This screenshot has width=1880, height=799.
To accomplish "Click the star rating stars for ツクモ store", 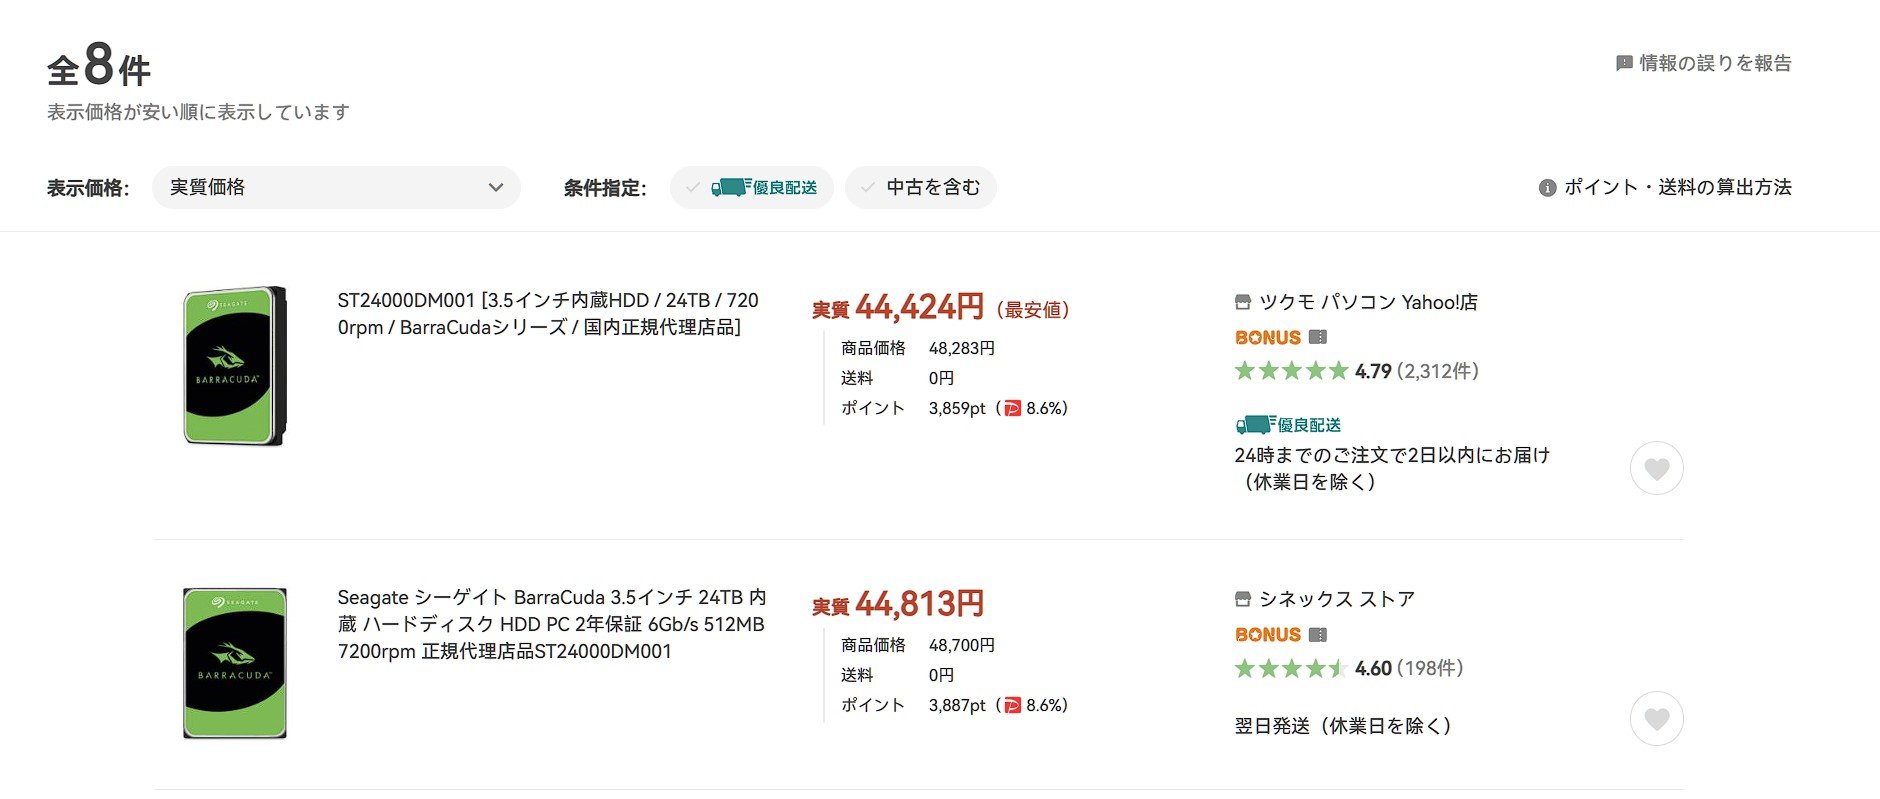I will click(x=1292, y=371).
